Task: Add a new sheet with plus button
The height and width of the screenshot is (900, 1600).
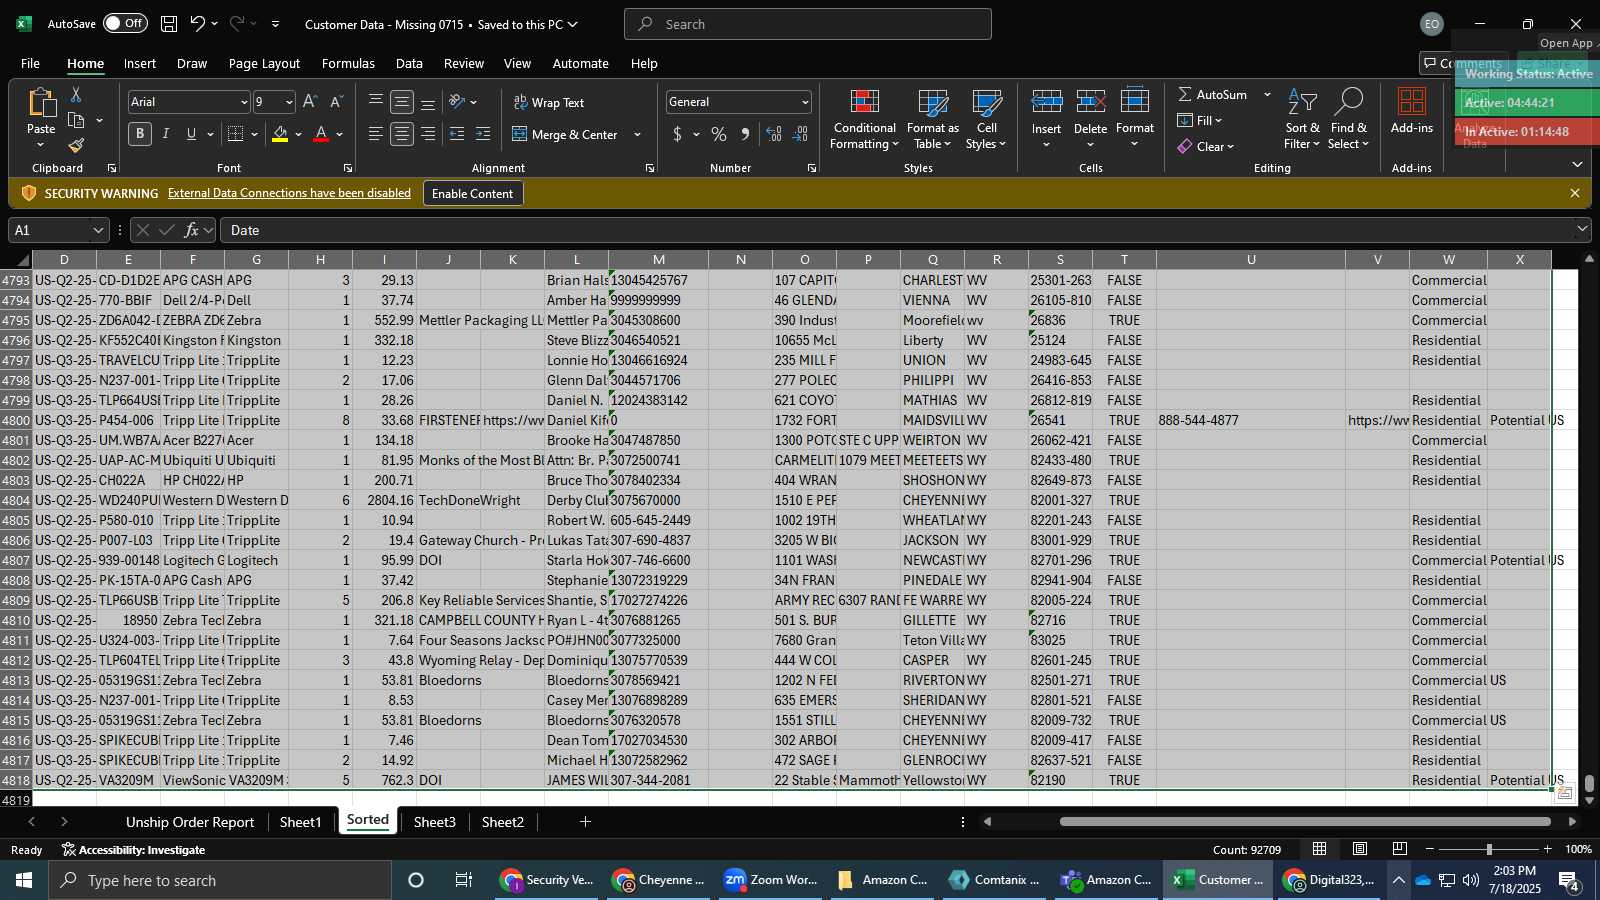Action: coord(586,822)
